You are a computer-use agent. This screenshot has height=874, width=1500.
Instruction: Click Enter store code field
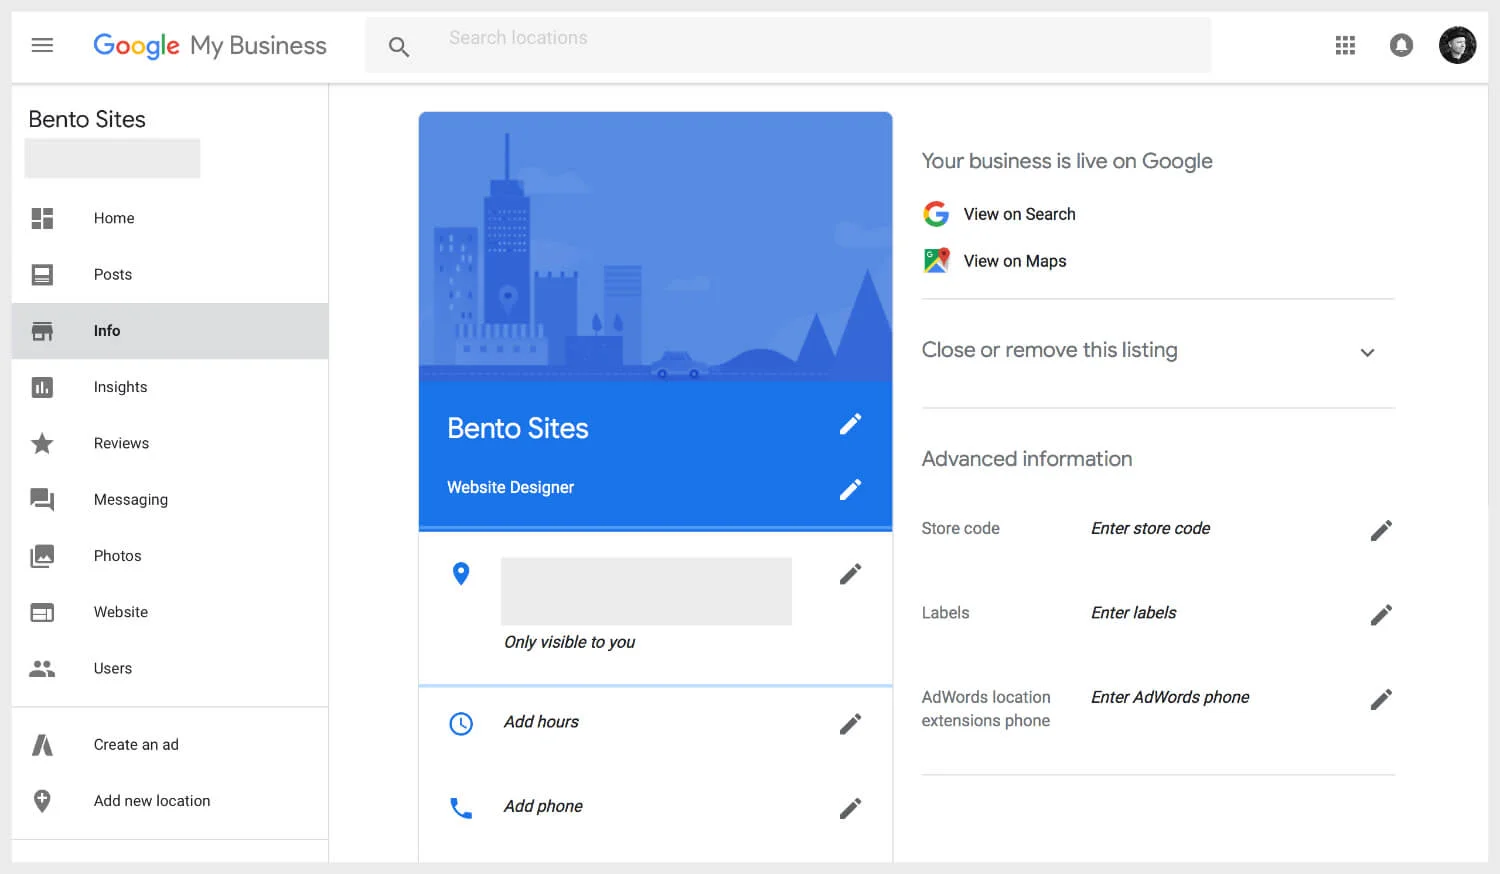1150,528
